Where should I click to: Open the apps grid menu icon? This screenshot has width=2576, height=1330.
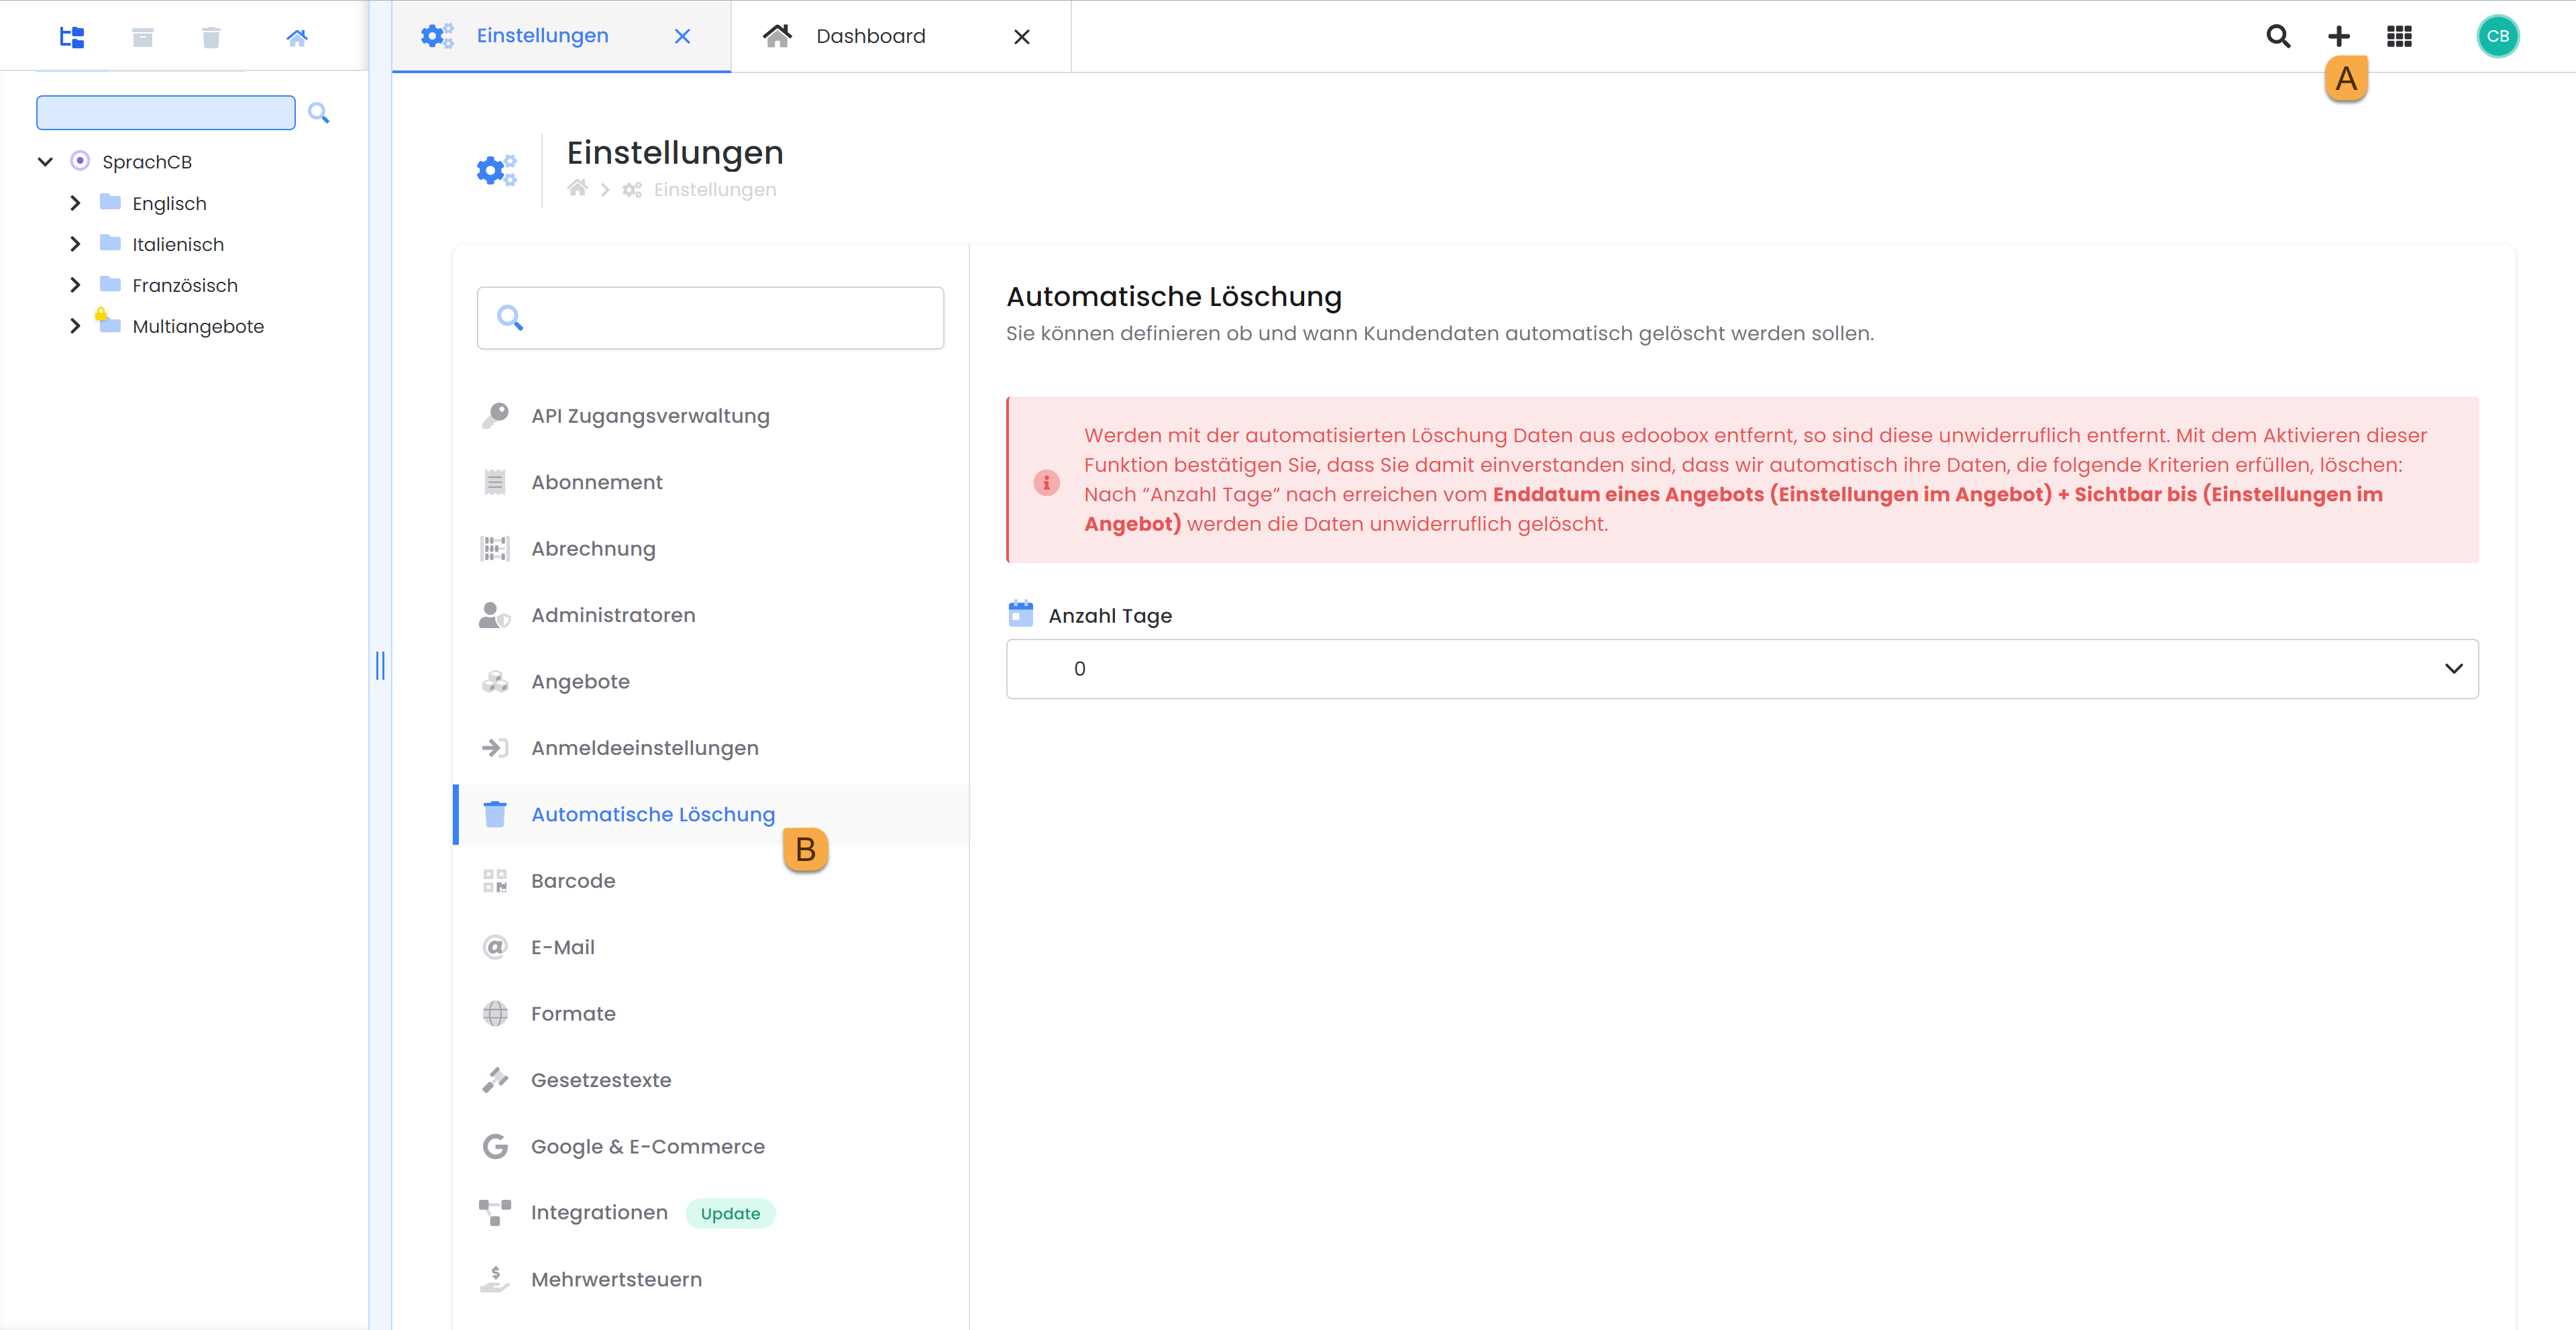[2399, 36]
